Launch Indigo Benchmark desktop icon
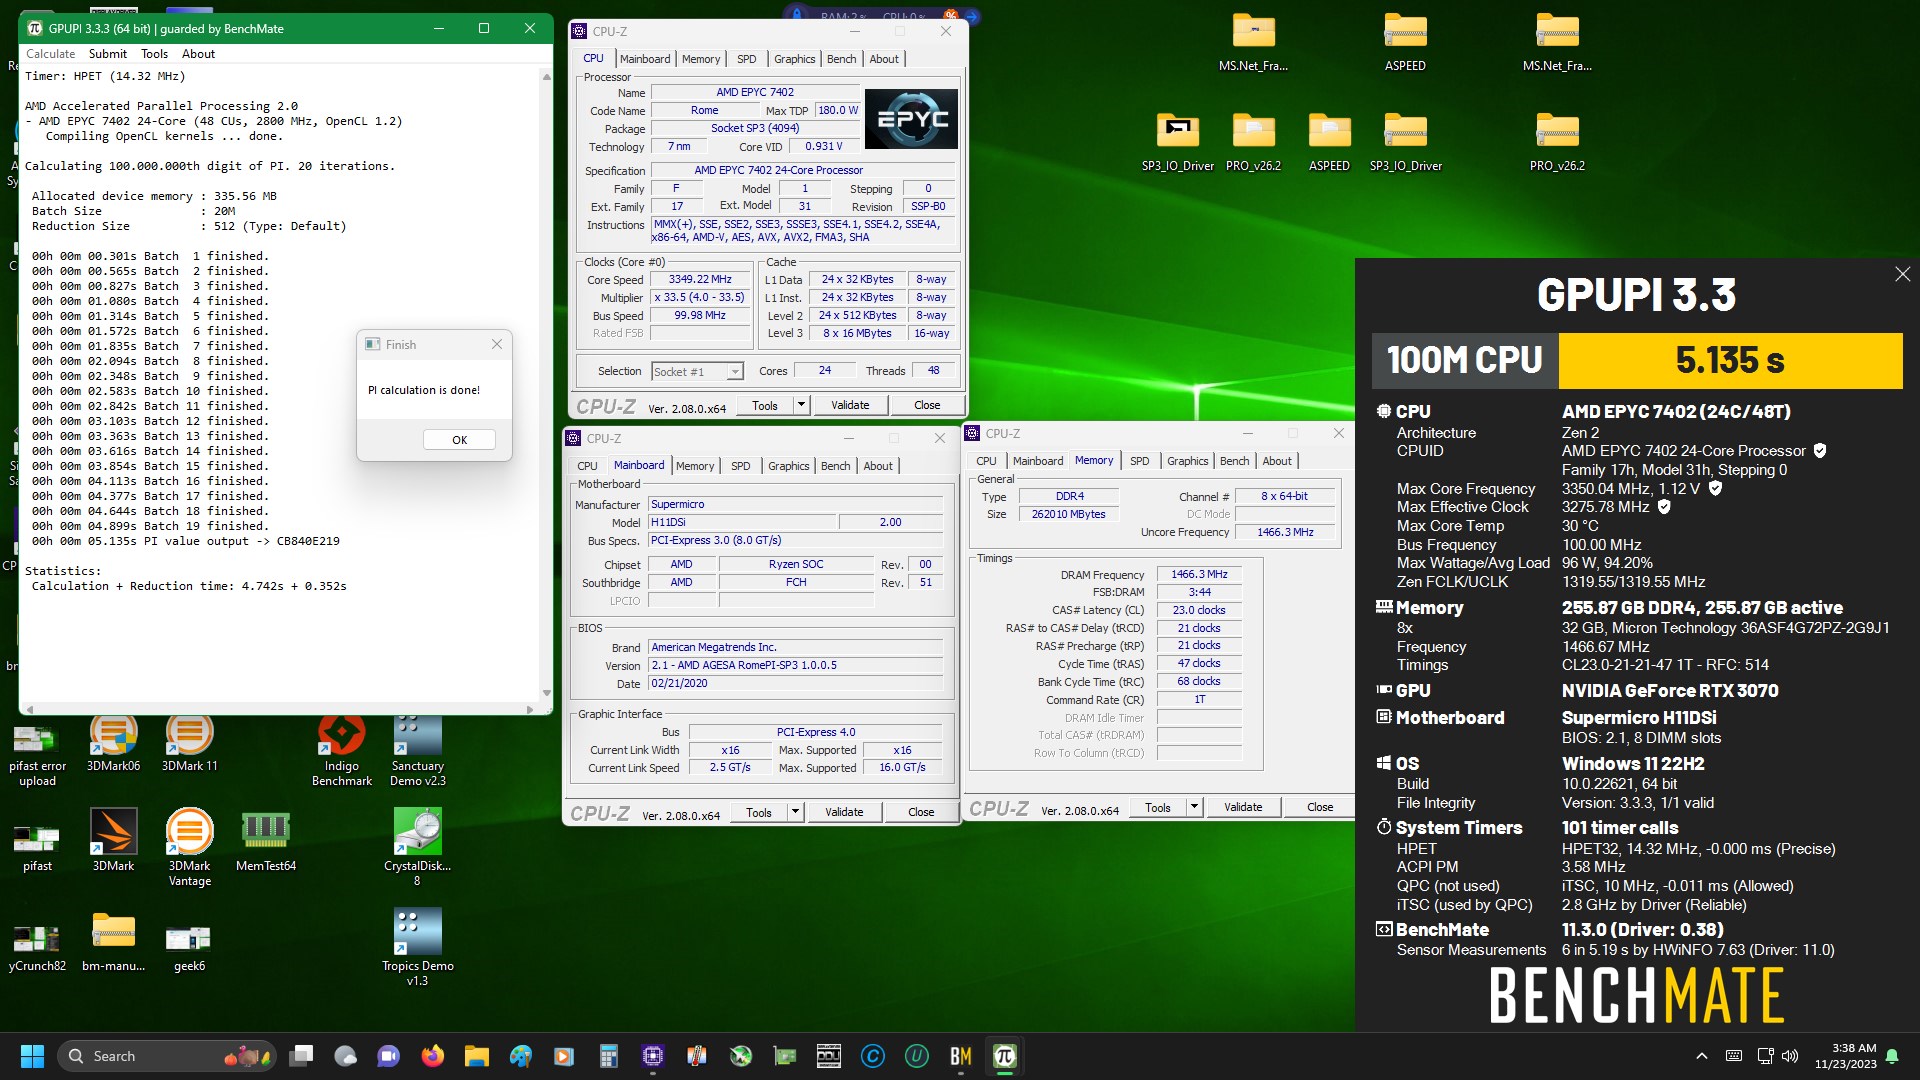 pos(341,752)
